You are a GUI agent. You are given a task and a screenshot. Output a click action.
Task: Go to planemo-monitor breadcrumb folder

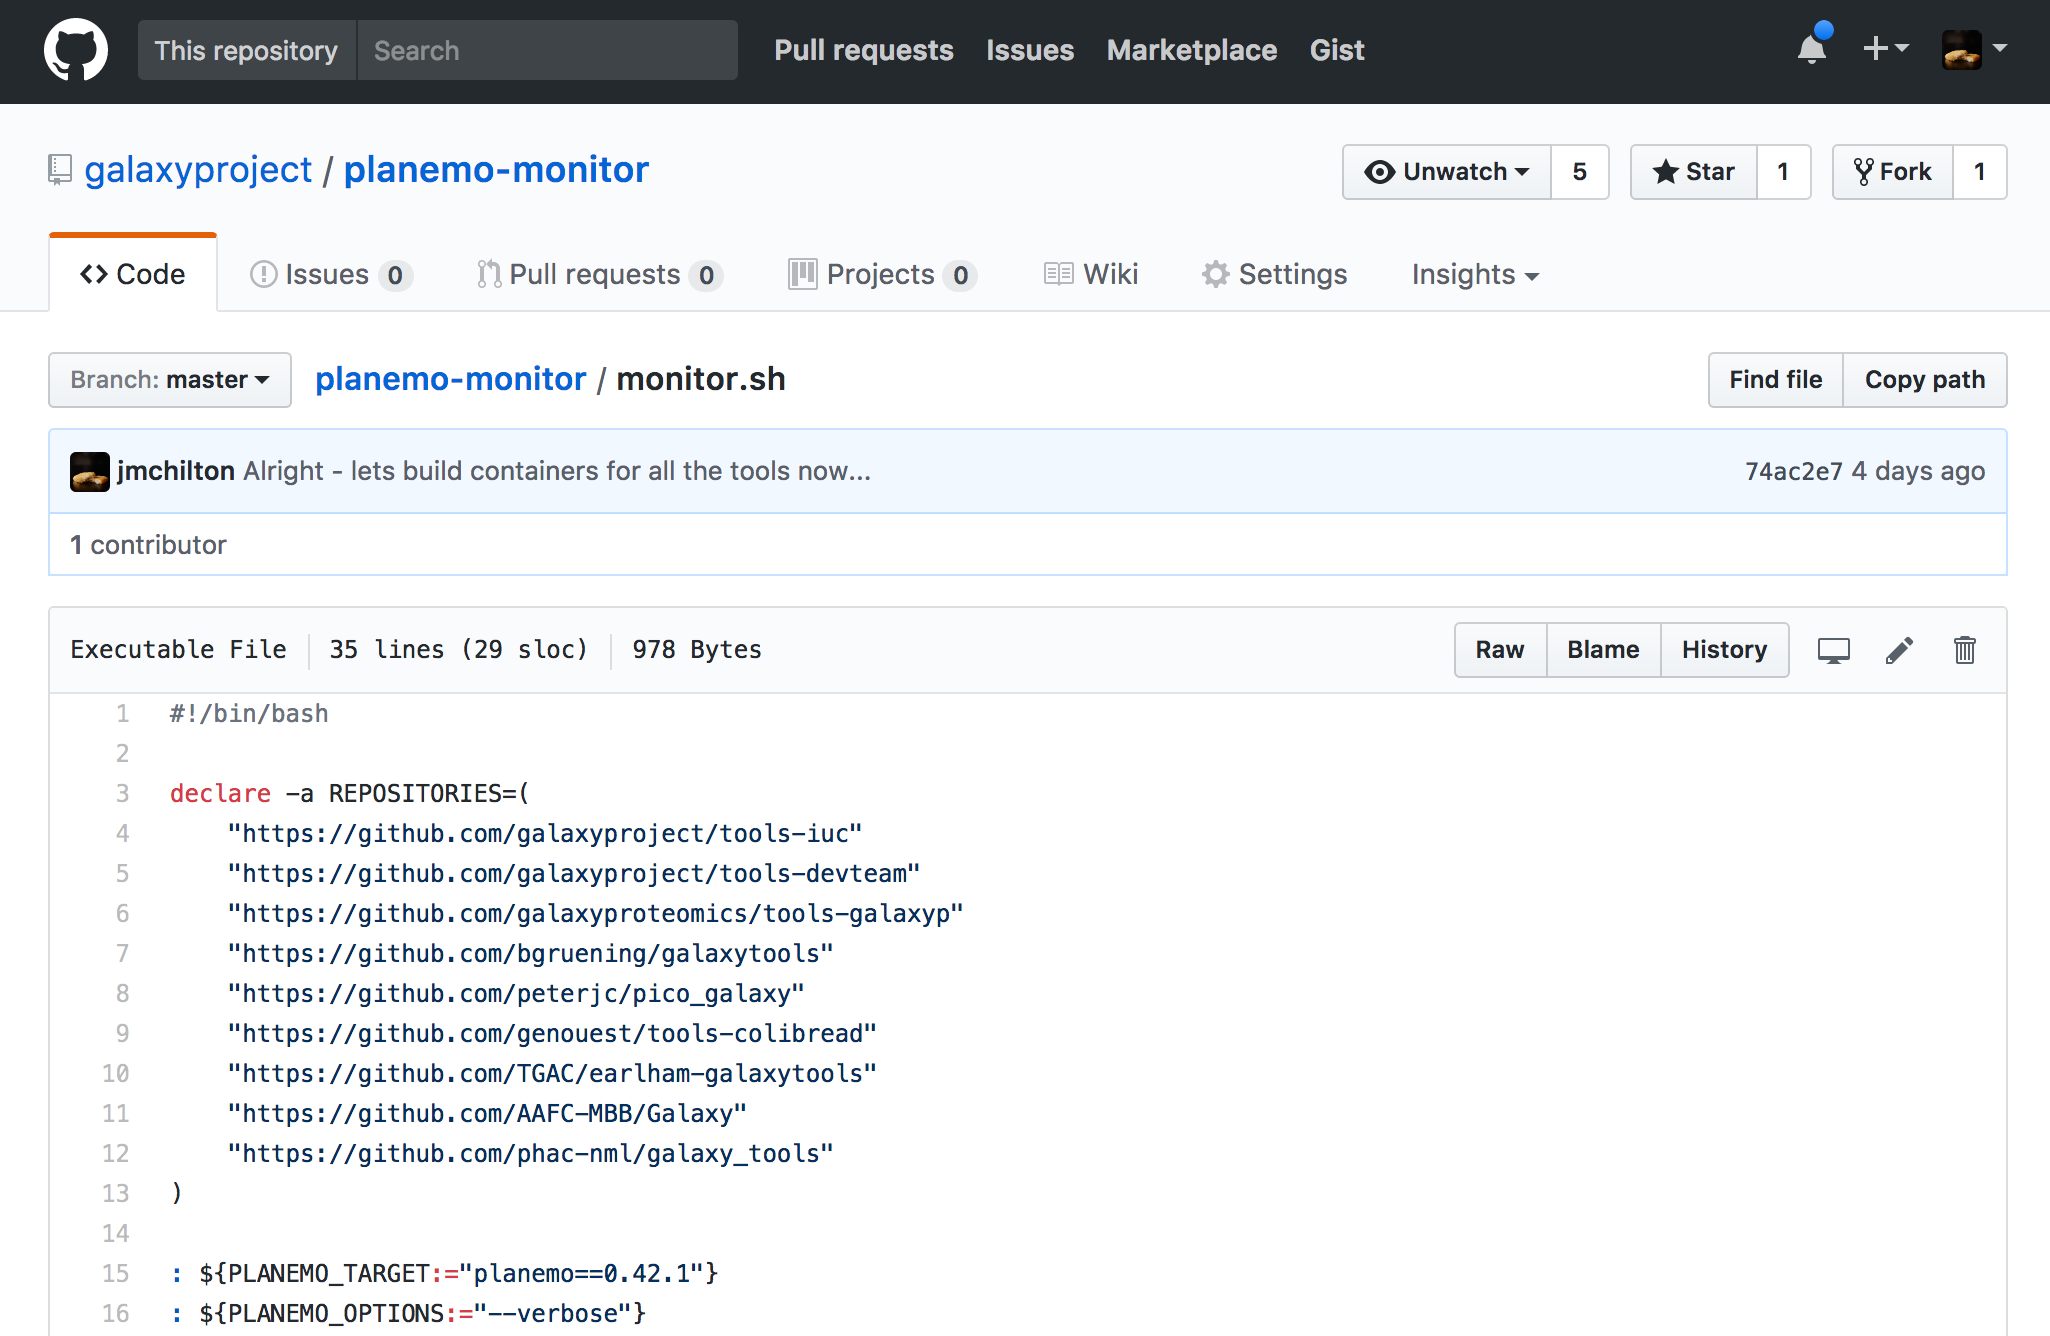pyautogui.click(x=450, y=379)
